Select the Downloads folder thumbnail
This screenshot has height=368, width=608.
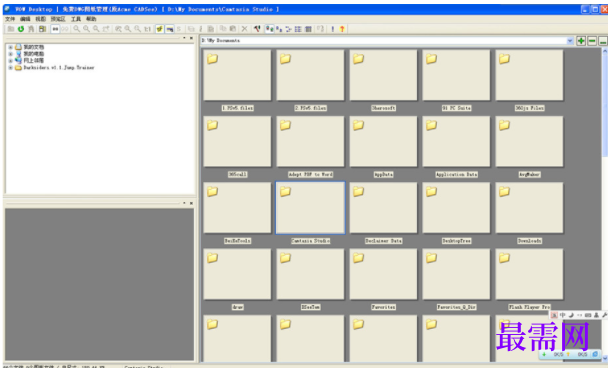tap(529, 208)
